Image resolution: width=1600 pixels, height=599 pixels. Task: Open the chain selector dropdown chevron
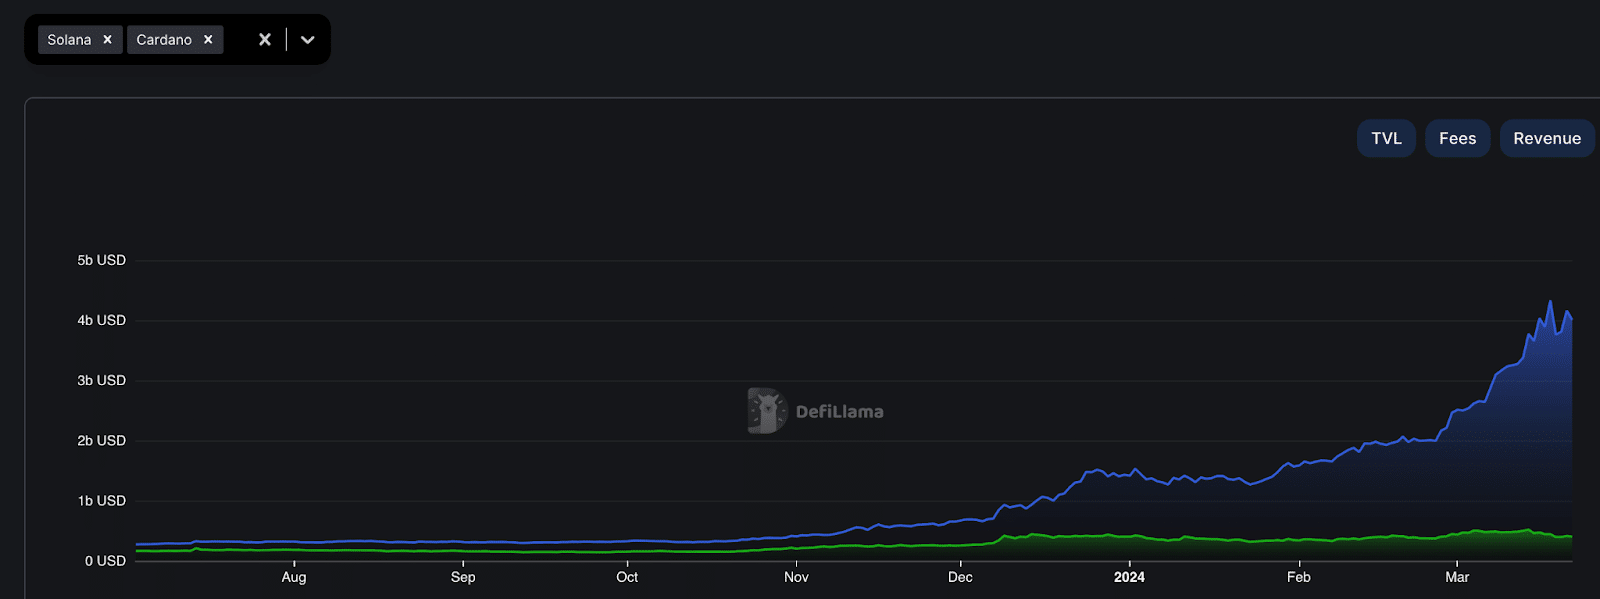tap(308, 40)
